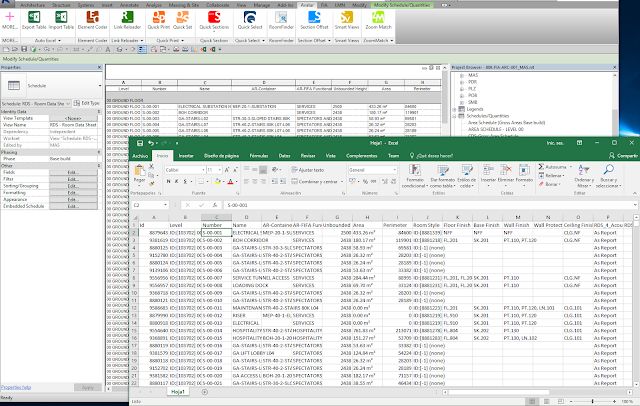Collapse Schedules/Quantities node in Project Browser
The width and height of the screenshot is (640, 406).
pyautogui.click(x=454, y=116)
